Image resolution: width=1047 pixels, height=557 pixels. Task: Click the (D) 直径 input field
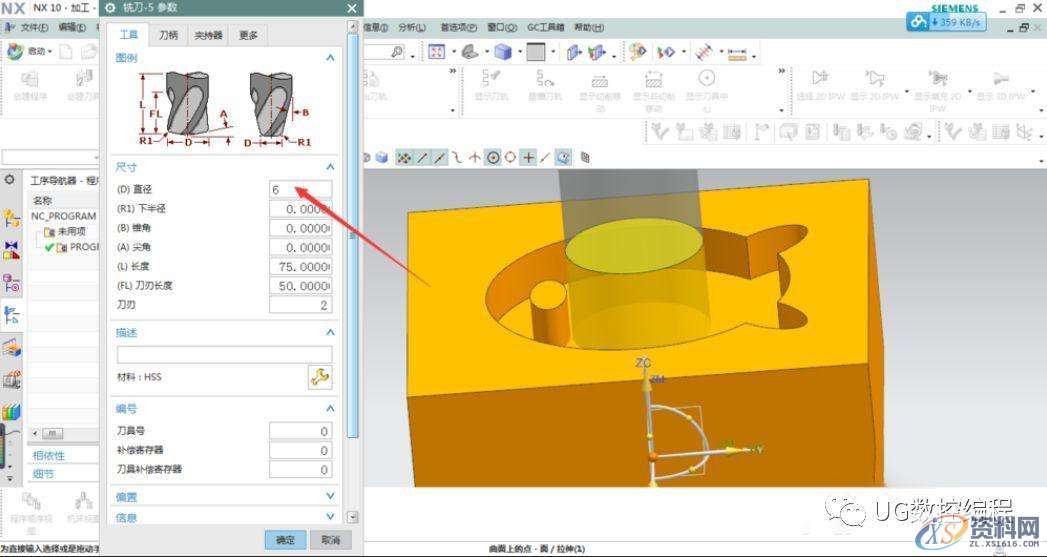click(x=300, y=189)
